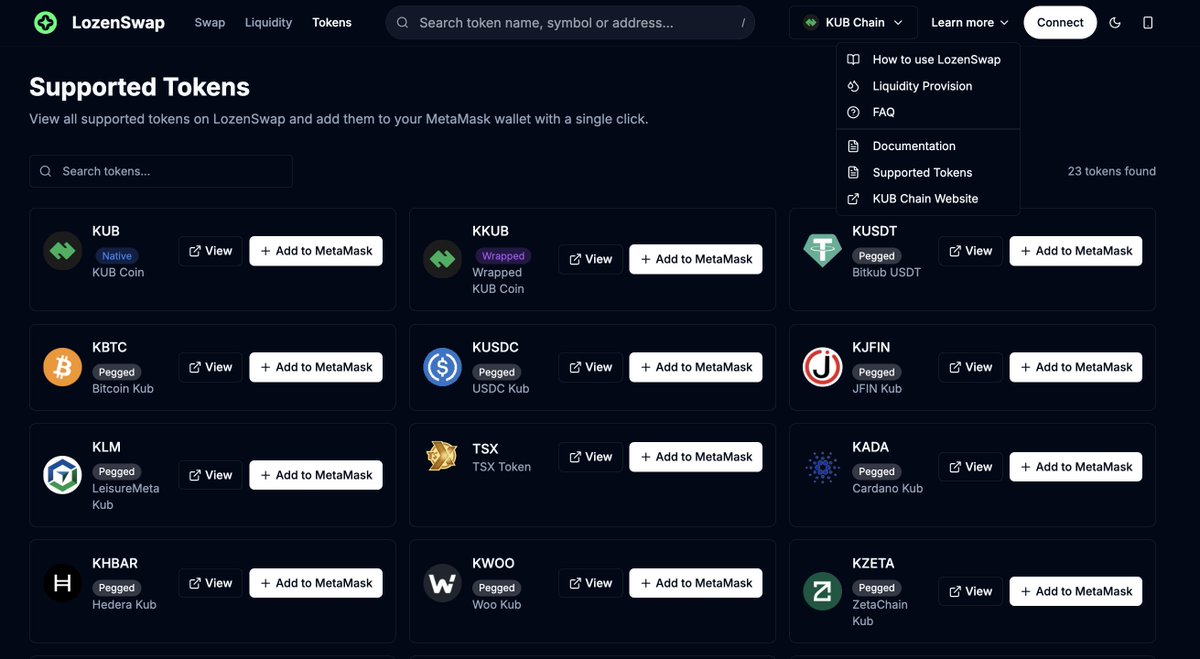View the KKUB token
Screen dimensions: 1200x659
tap(591, 259)
